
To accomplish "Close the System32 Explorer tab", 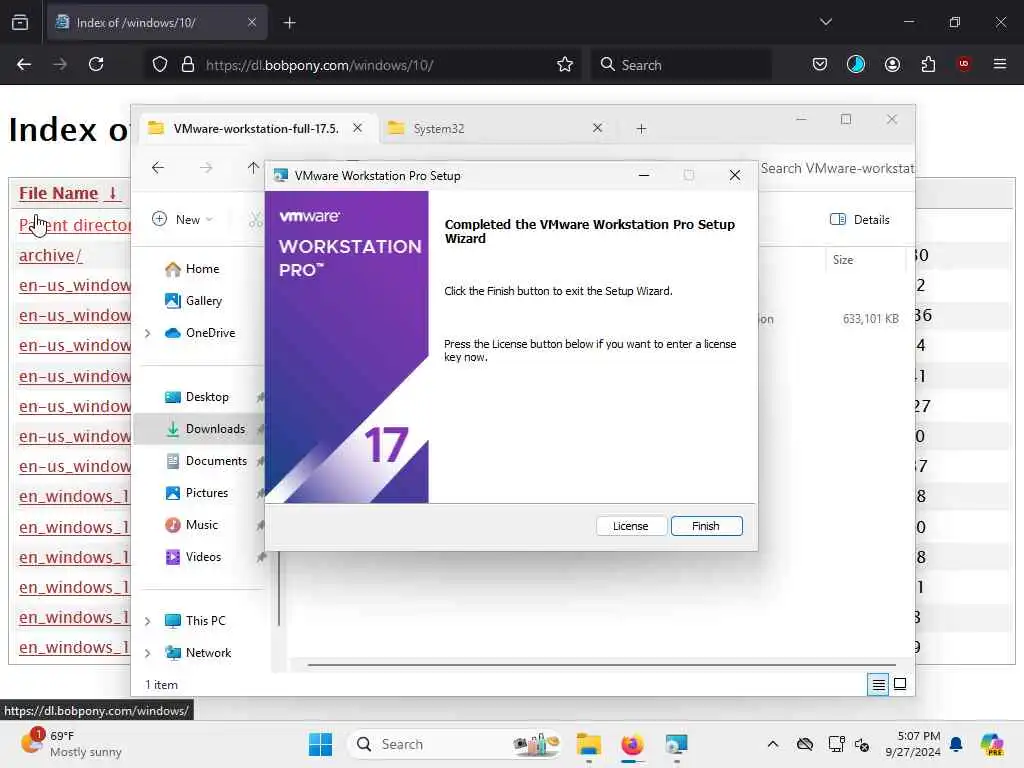I will click(598, 128).
